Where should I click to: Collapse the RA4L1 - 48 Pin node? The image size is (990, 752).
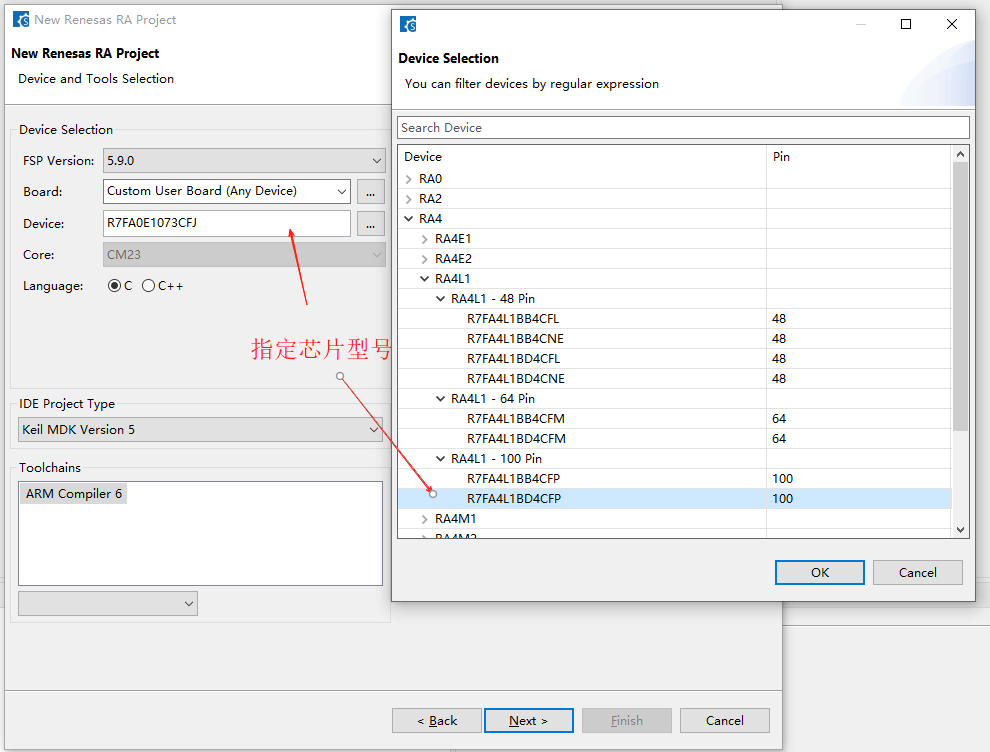(x=441, y=299)
